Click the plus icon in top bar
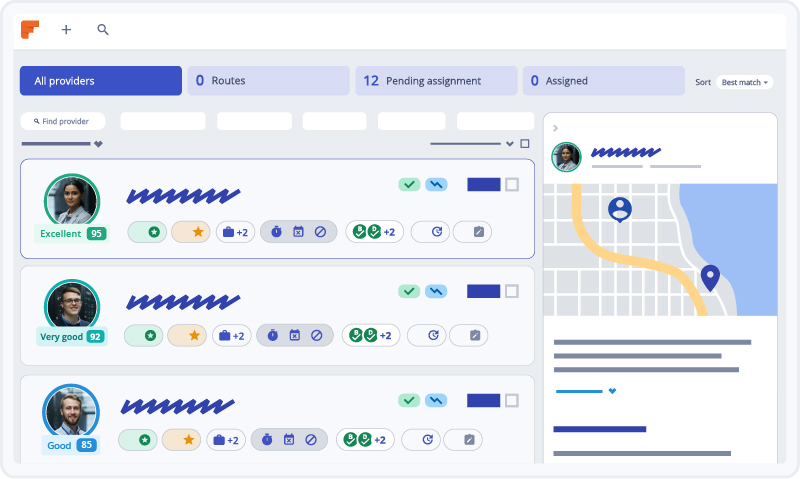This screenshot has width=800, height=479. [x=66, y=30]
